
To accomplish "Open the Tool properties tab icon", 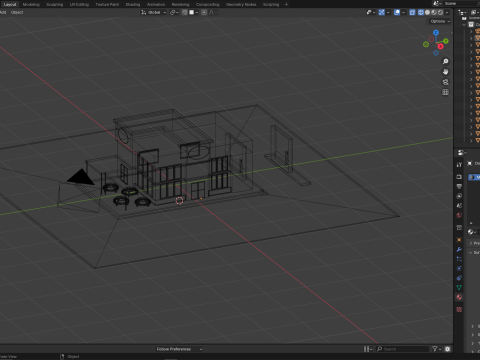I will tap(459, 164).
